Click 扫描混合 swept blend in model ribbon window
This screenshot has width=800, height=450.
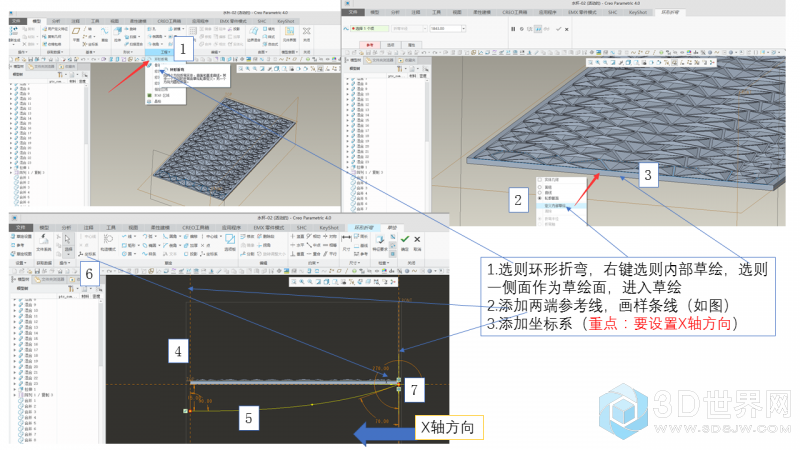click(x=135, y=44)
